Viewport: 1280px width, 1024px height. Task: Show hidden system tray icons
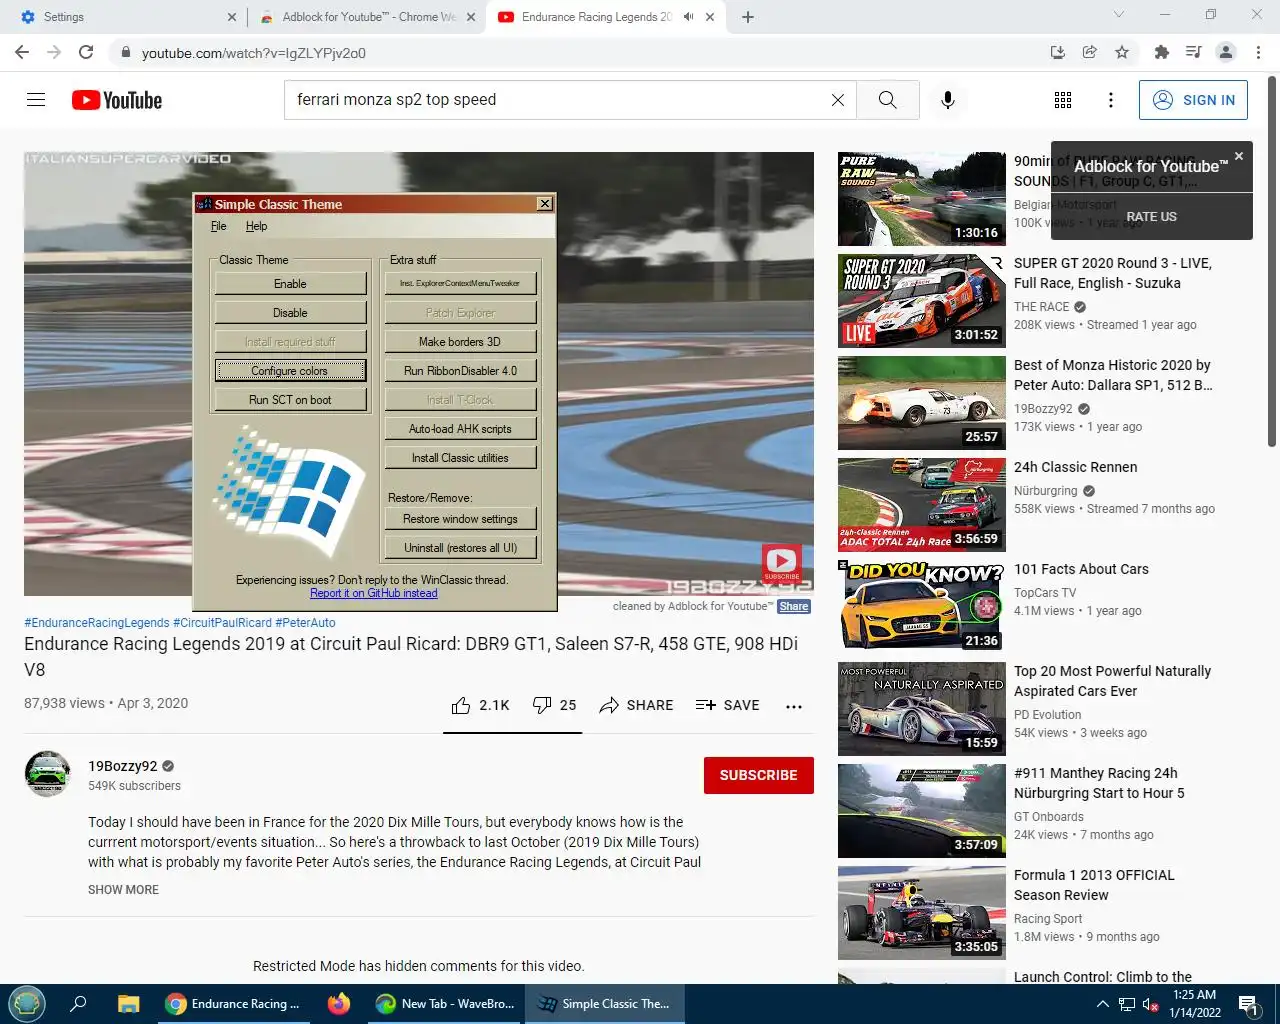coord(1102,1004)
